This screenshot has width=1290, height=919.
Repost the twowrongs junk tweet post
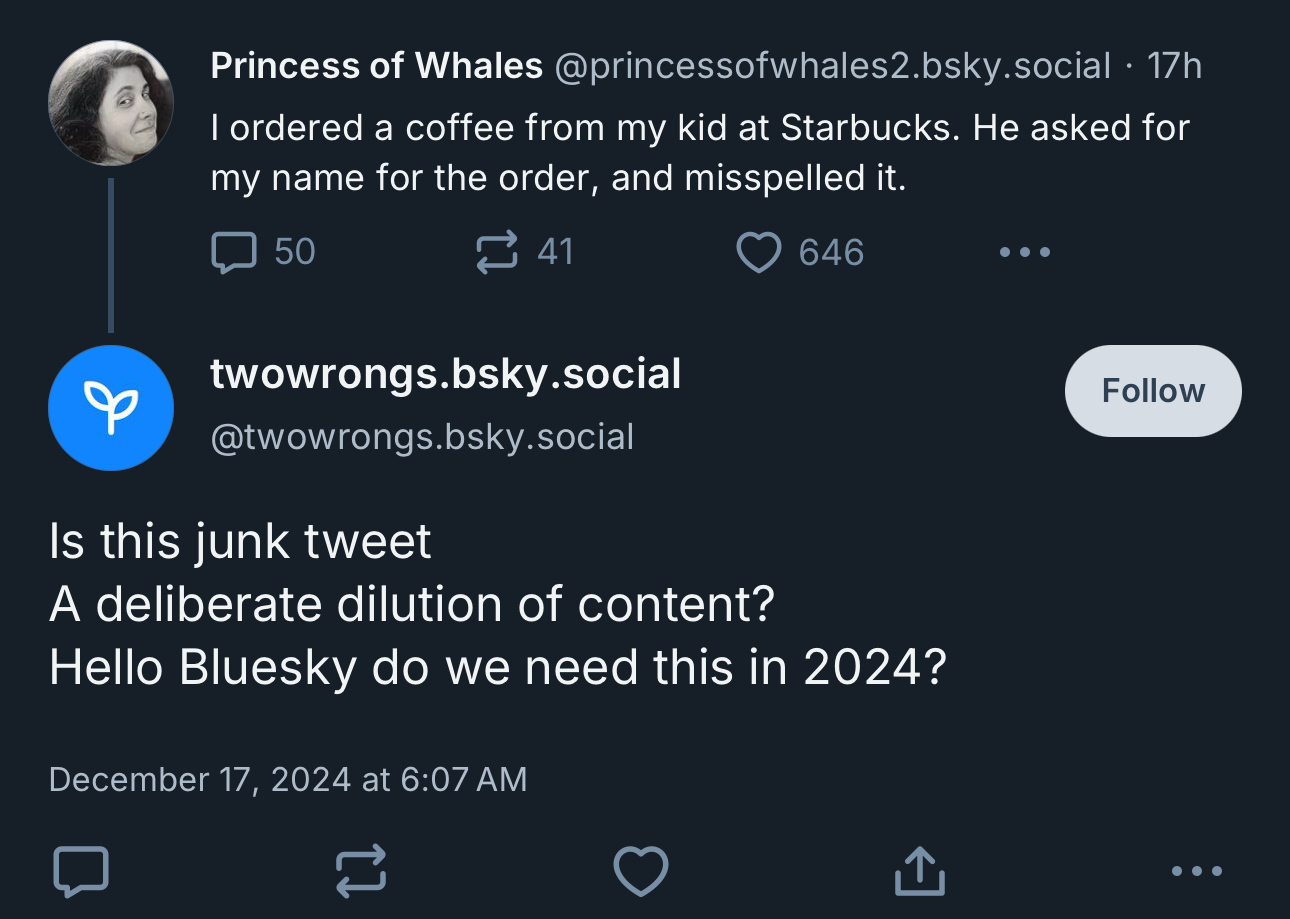(x=360, y=871)
